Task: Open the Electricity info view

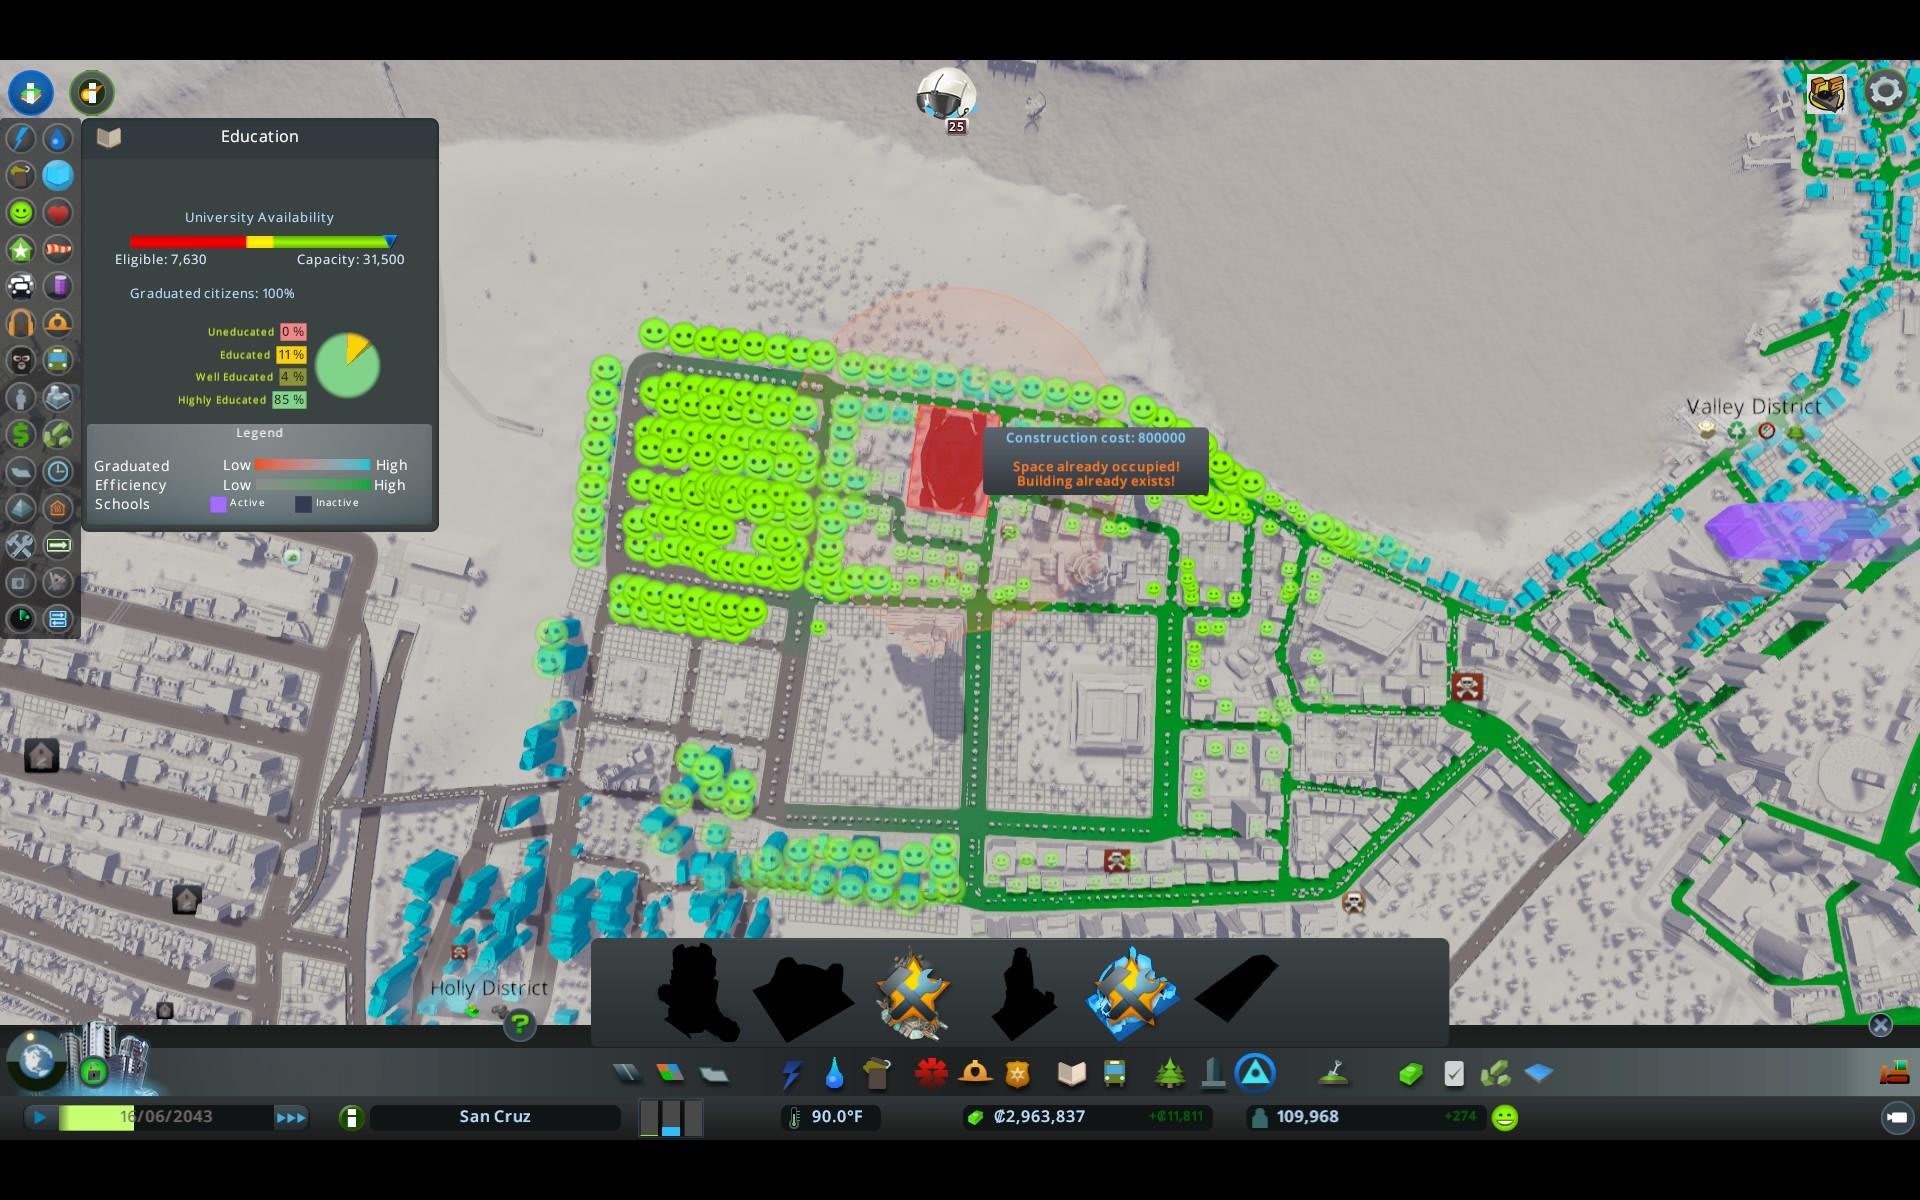Action: point(20,138)
